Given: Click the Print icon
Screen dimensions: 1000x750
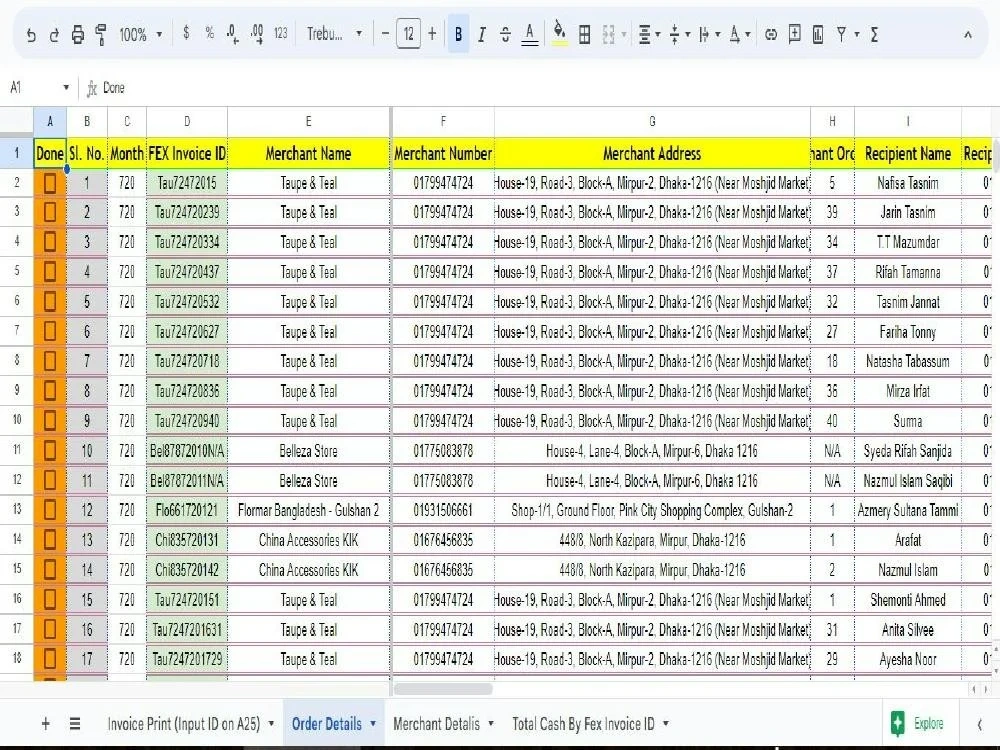Looking at the screenshot, I should click(78, 34).
